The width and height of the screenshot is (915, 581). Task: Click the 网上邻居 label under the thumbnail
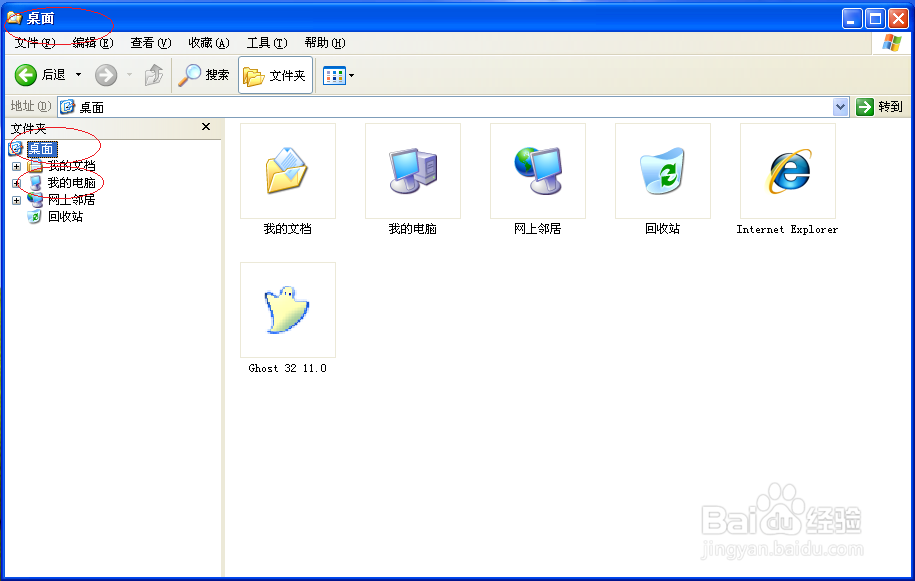537,229
